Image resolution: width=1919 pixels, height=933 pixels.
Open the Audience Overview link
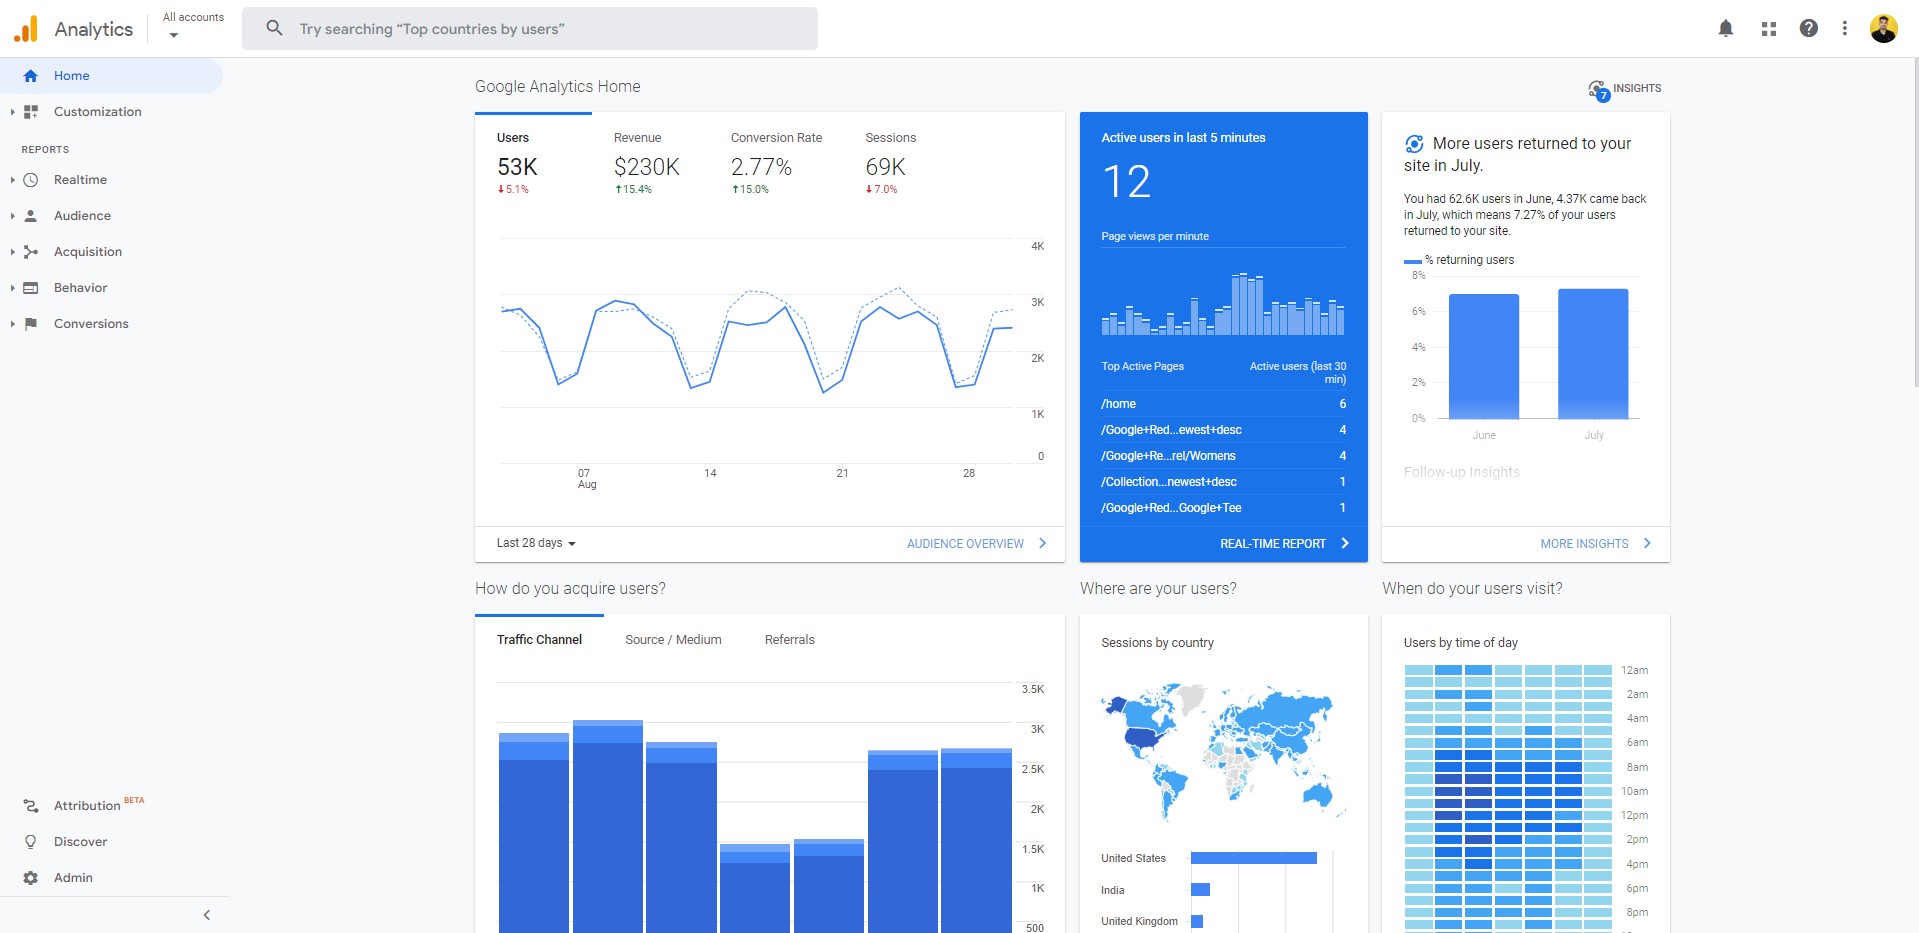[x=977, y=544]
